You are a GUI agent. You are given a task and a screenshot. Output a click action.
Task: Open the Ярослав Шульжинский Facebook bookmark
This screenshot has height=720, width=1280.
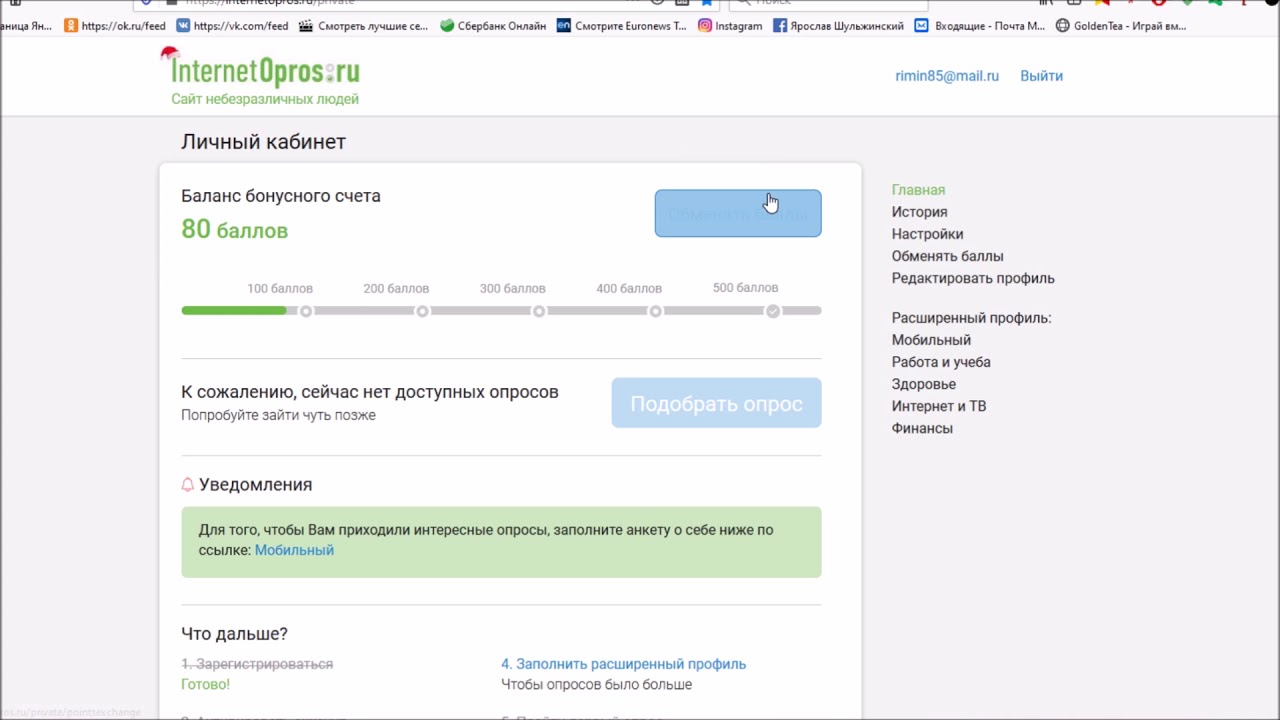pyautogui.click(x=838, y=26)
